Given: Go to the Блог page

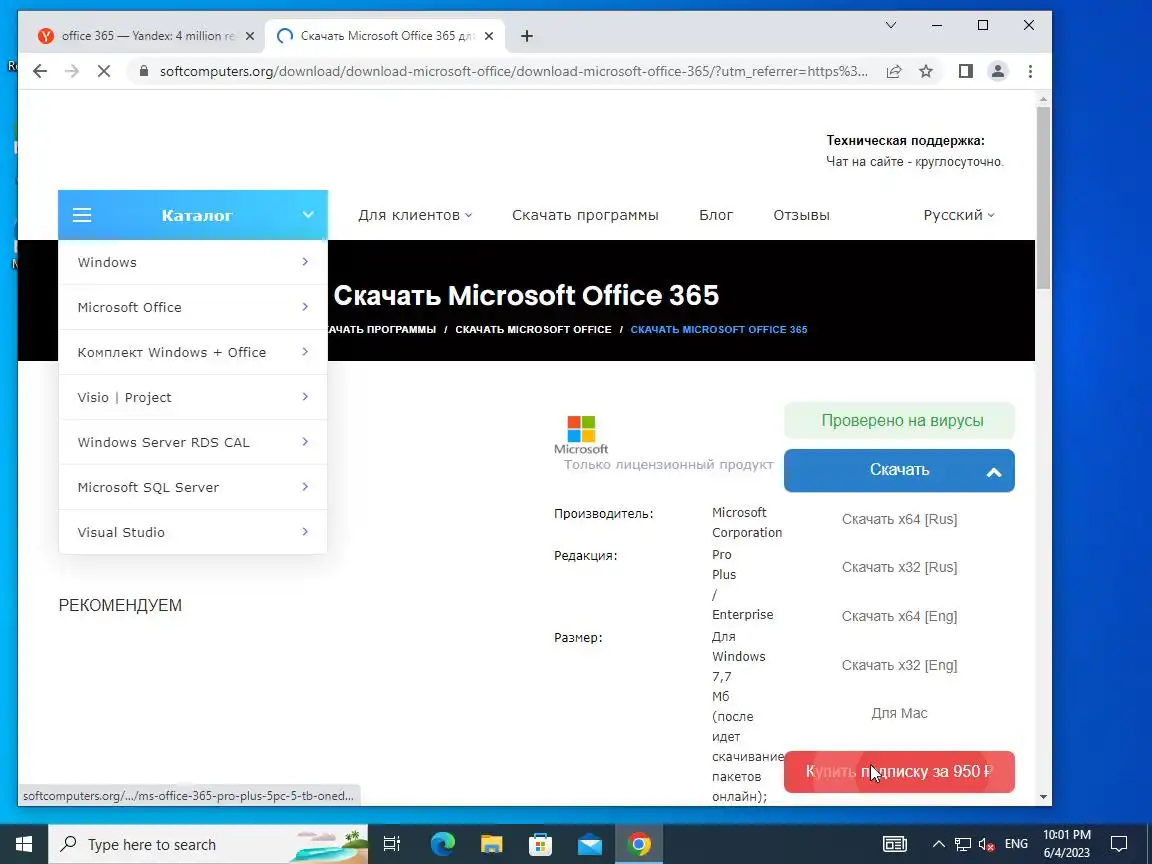Looking at the screenshot, I should pyautogui.click(x=716, y=215).
